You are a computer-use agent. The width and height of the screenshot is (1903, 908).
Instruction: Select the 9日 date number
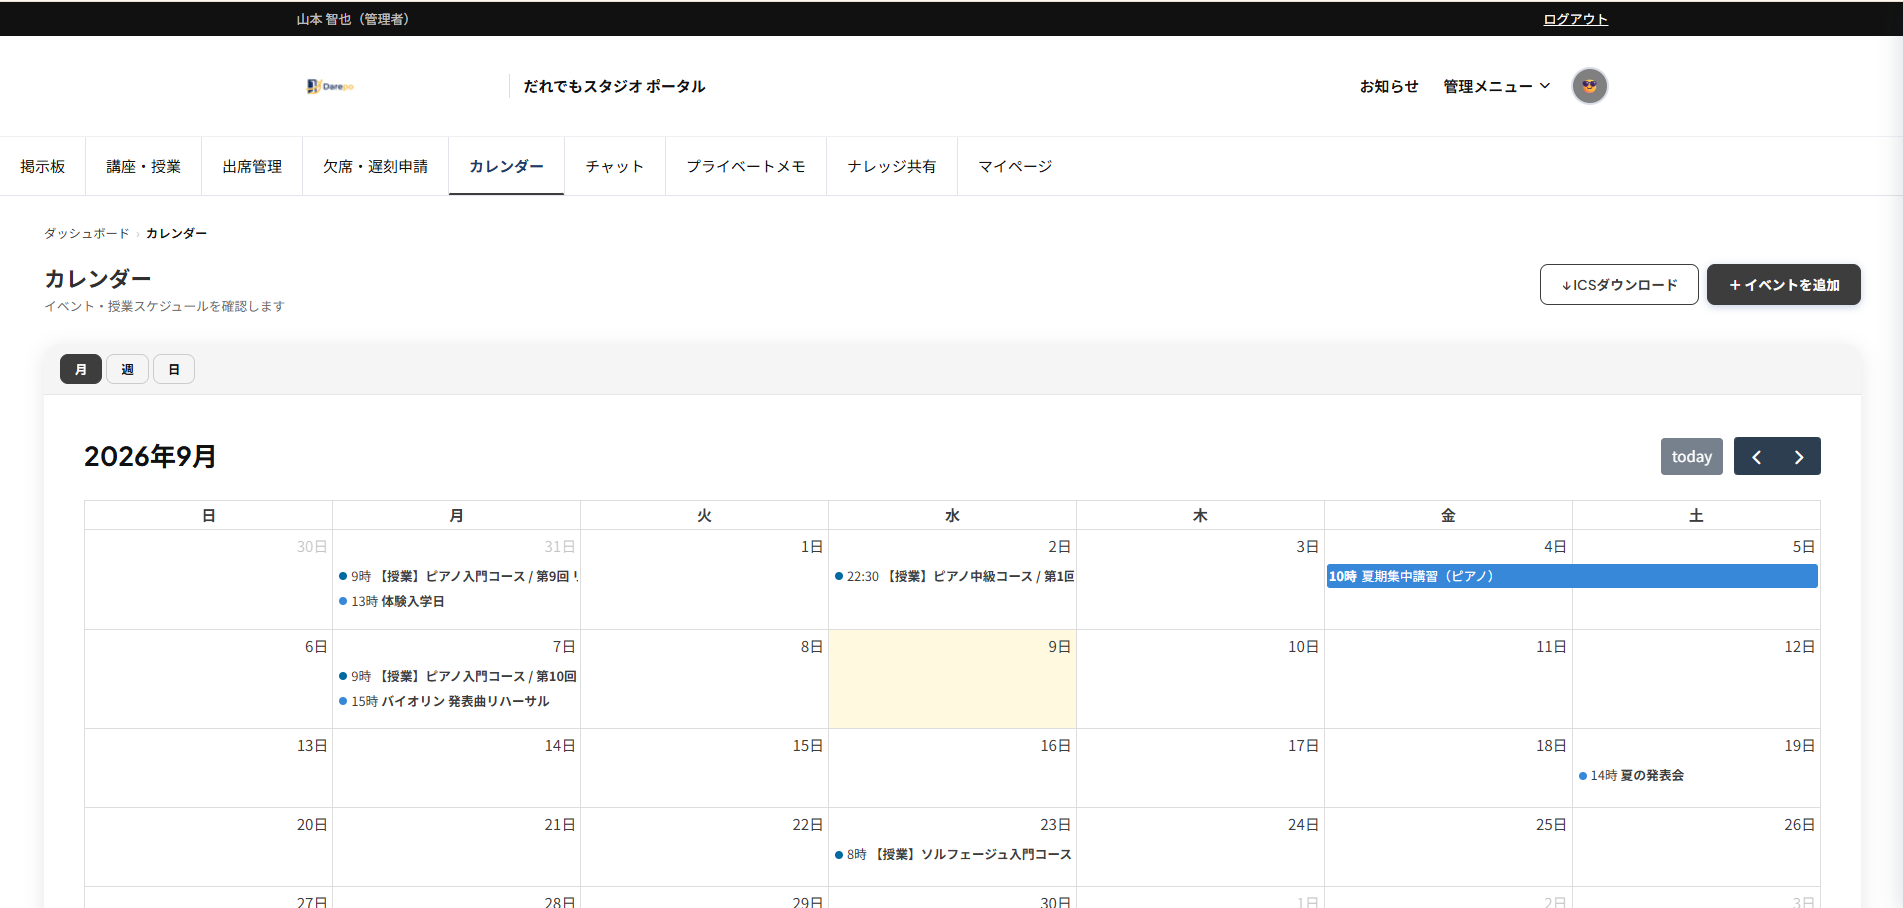pyautogui.click(x=1059, y=647)
